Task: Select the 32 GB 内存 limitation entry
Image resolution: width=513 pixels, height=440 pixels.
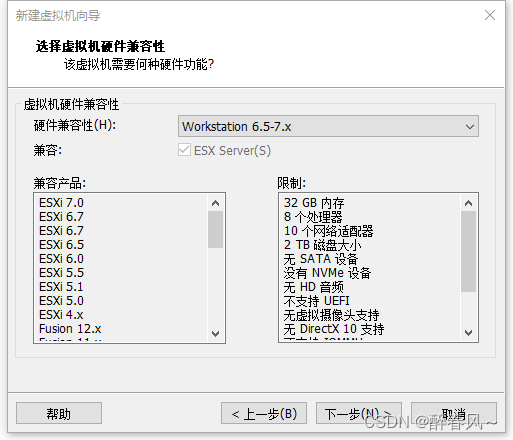Action: pos(314,203)
